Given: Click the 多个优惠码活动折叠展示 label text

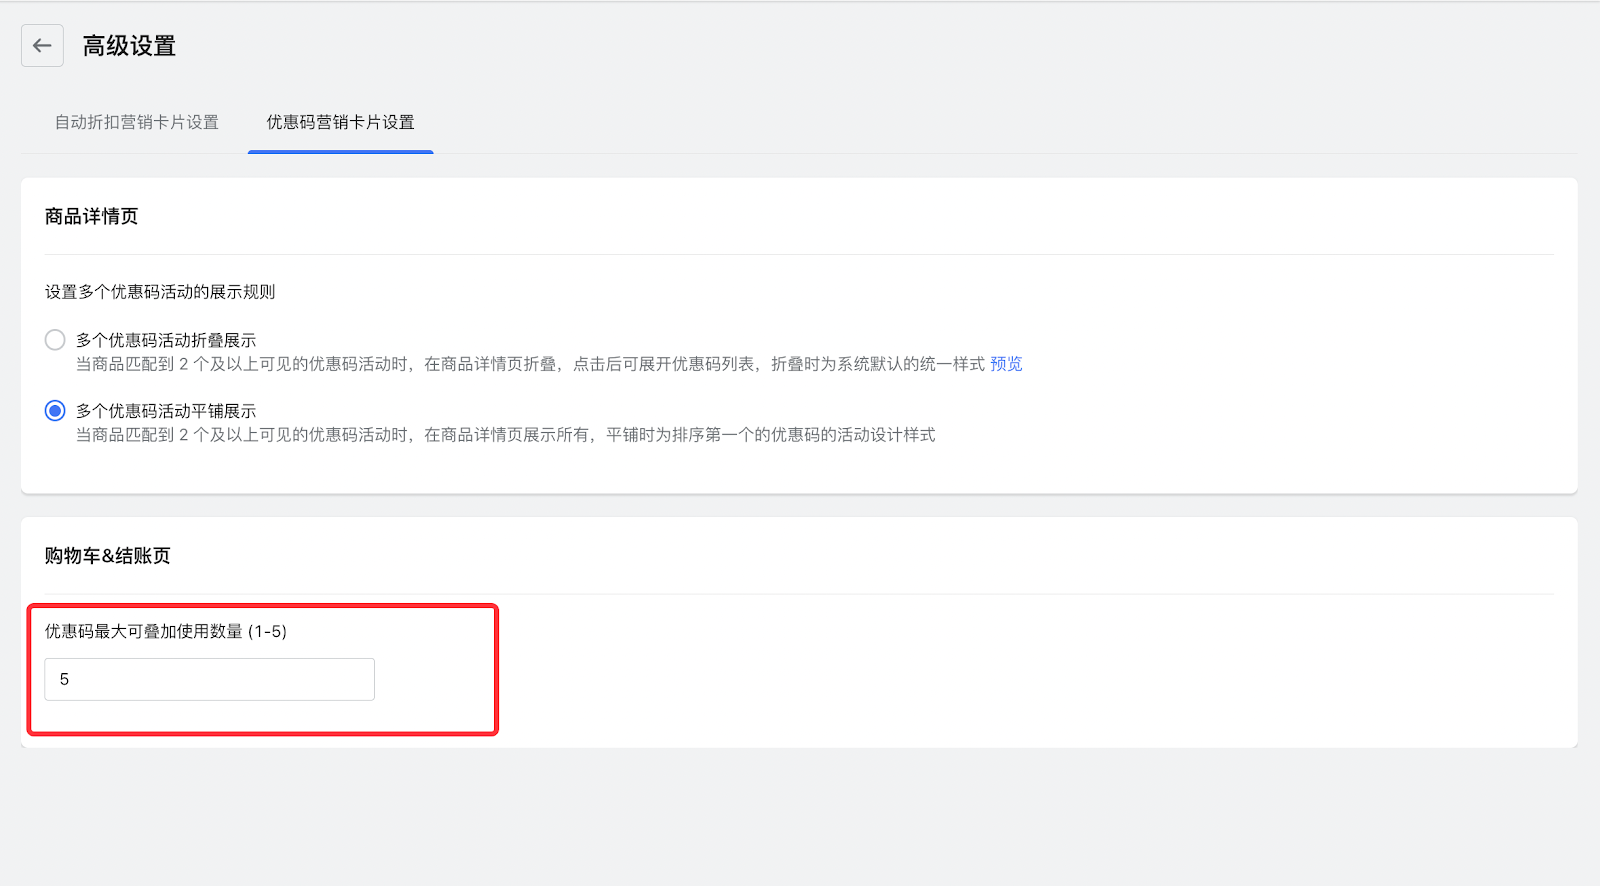Looking at the screenshot, I should [x=166, y=340].
